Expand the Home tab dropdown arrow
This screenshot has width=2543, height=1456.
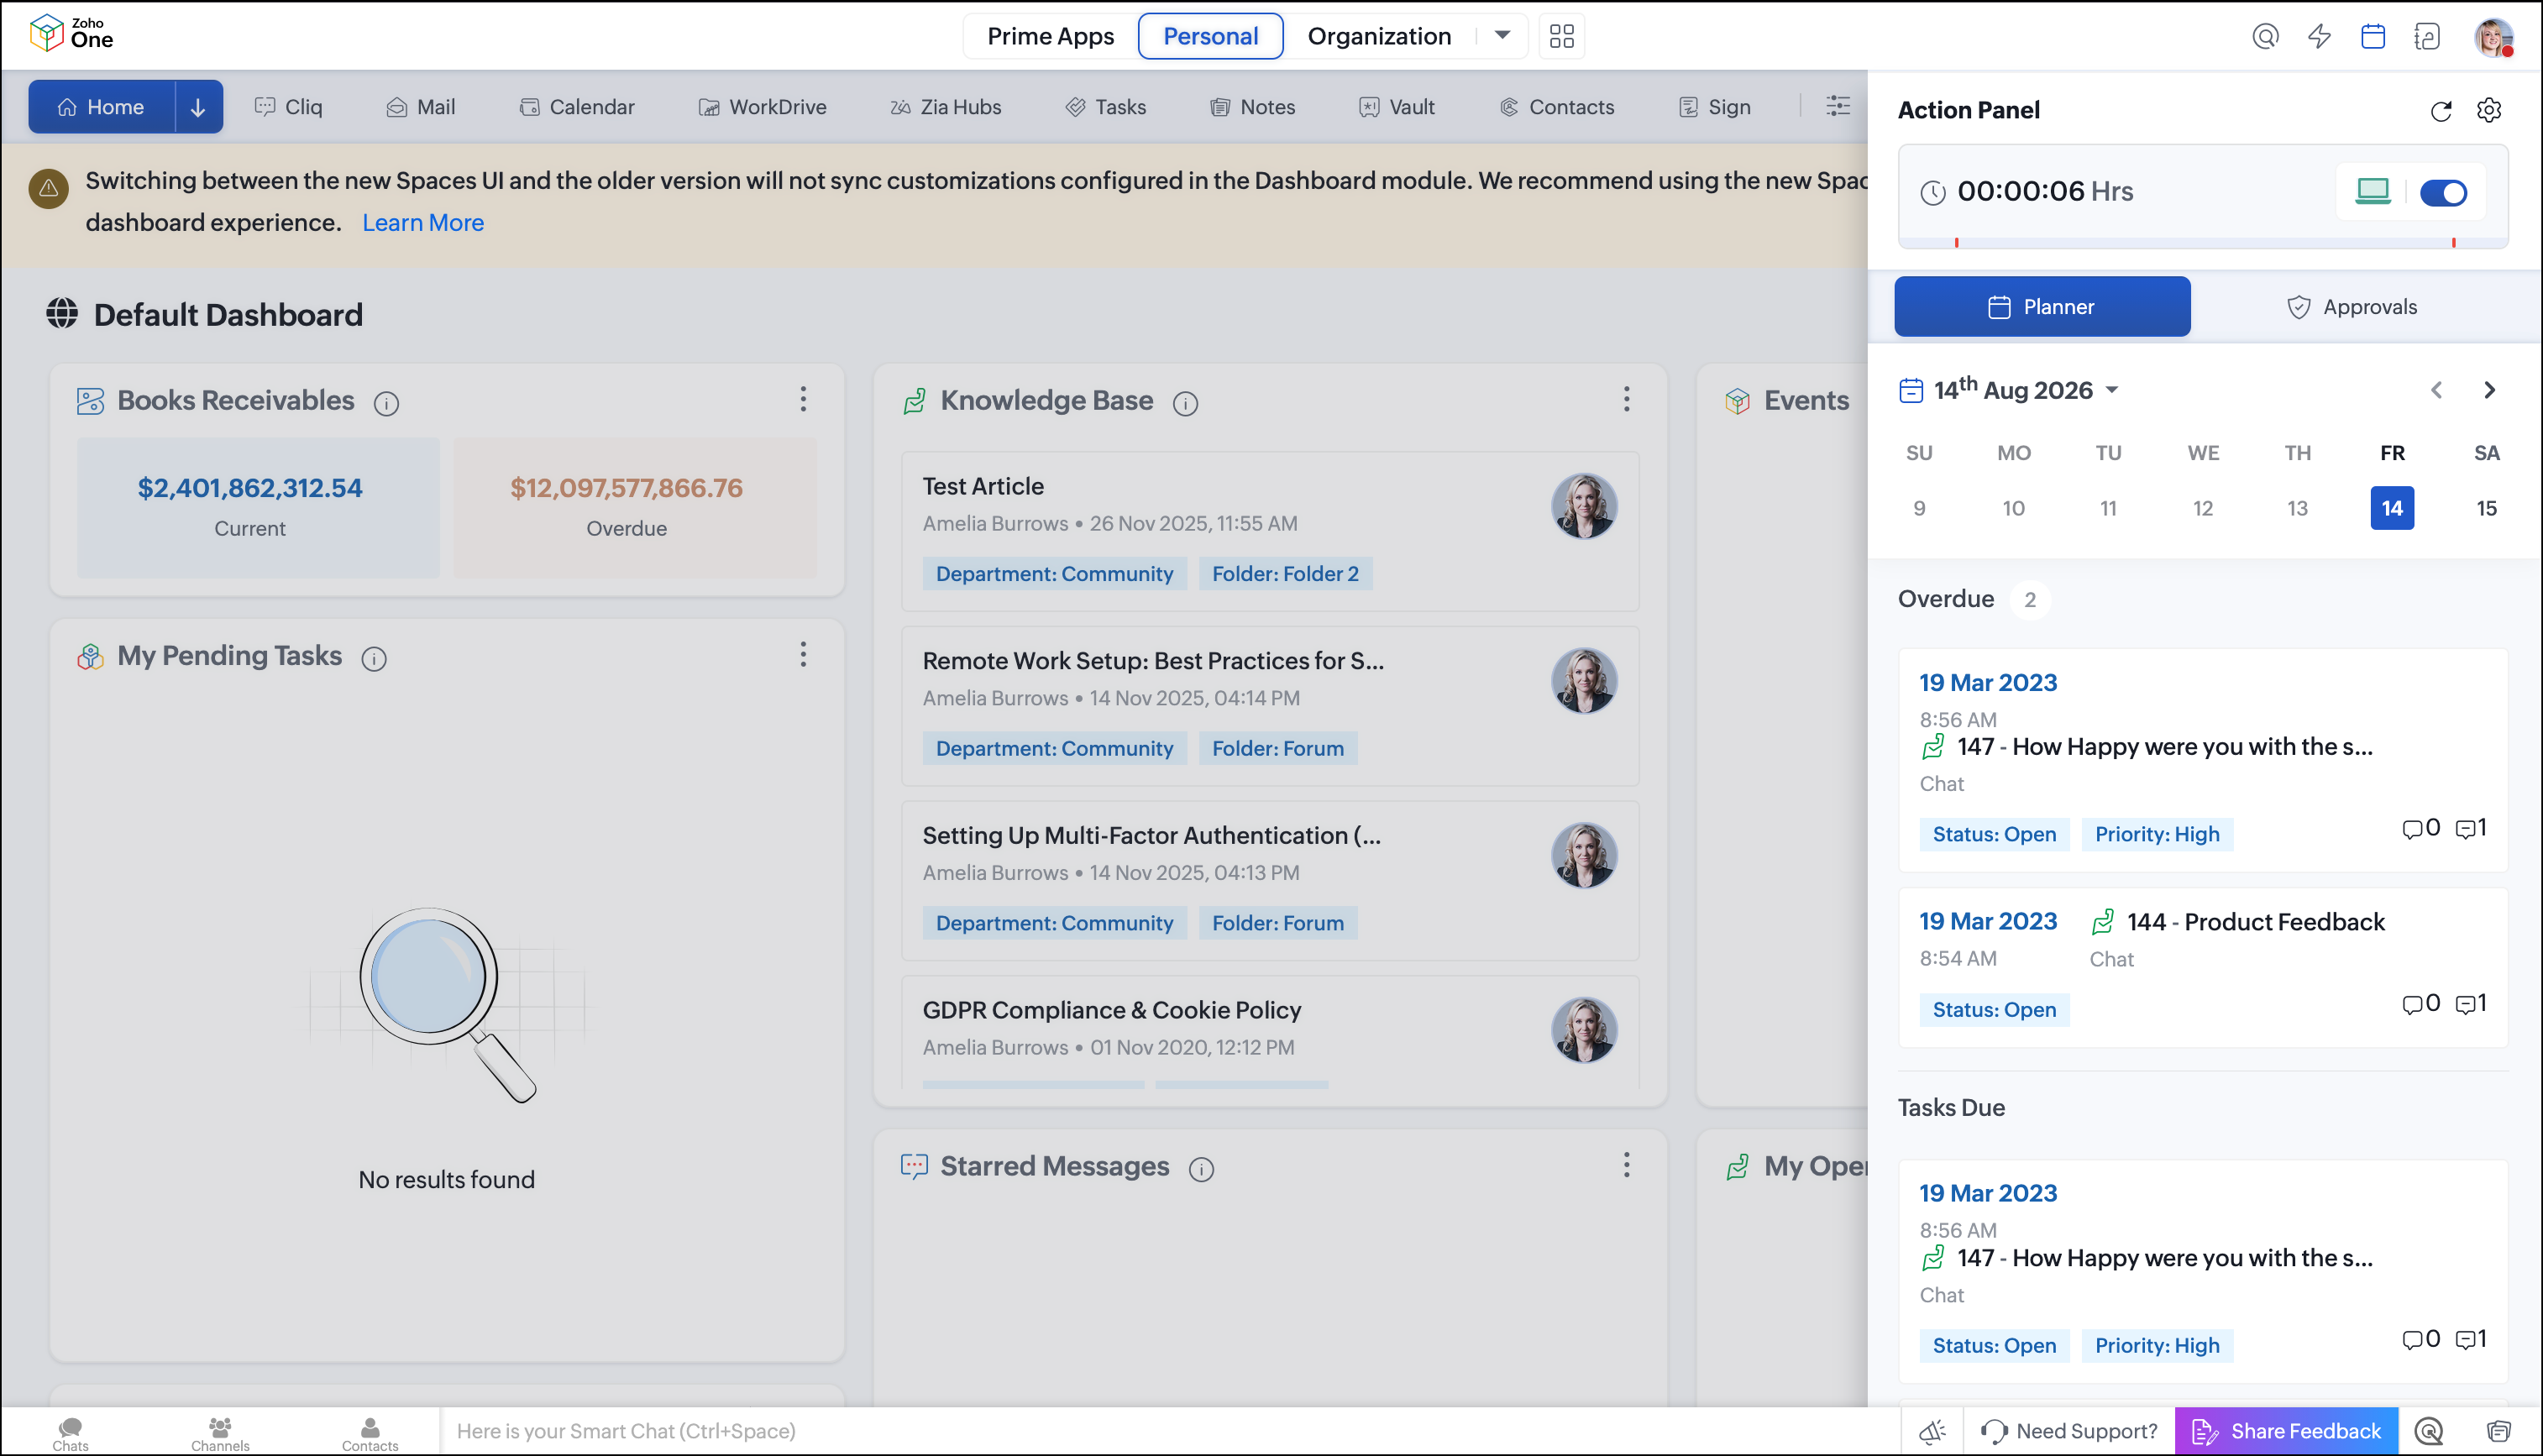pyautogui.click(x=198, y=107)
